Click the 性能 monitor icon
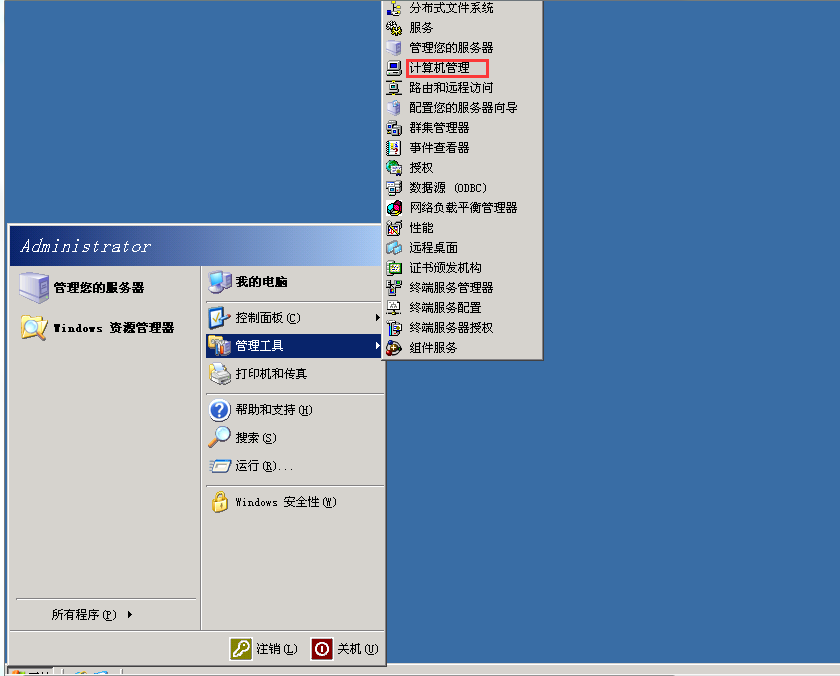Viewport: 840px width, 676px height. coord(394,228)
